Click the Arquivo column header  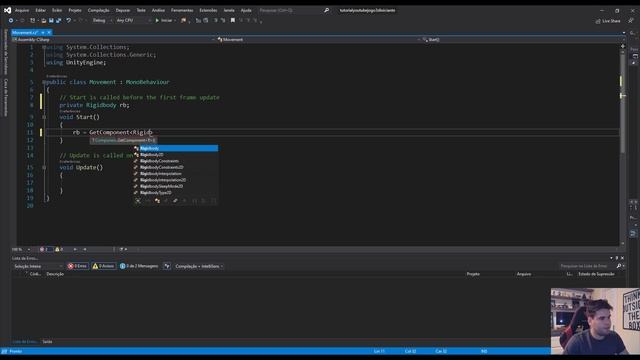coord(524,274)
